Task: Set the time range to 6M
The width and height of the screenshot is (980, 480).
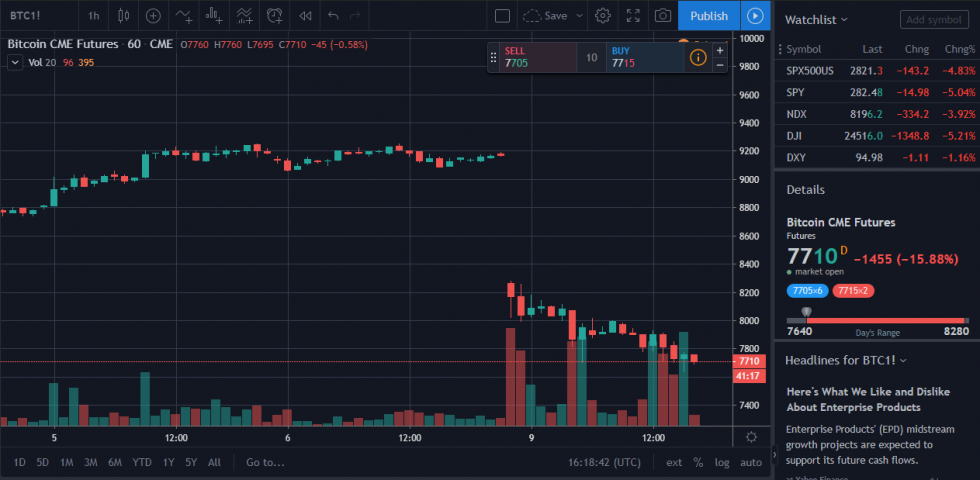Action: (114, 462)
